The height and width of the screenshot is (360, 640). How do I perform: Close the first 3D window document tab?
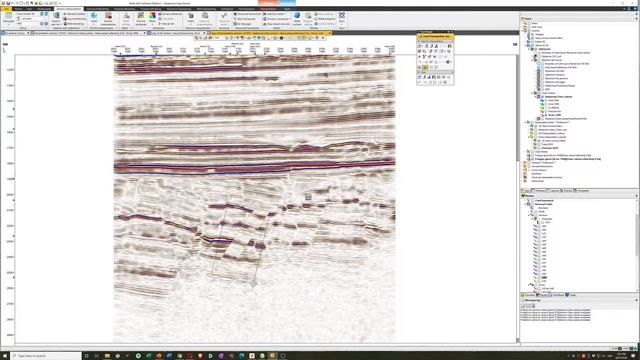[x=28, y=33]
